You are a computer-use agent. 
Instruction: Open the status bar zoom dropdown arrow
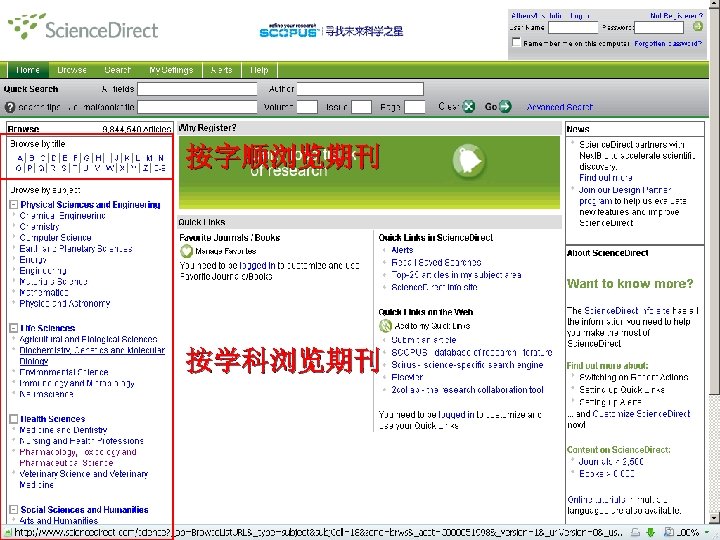pyautogui.click(x=708, y=533)
